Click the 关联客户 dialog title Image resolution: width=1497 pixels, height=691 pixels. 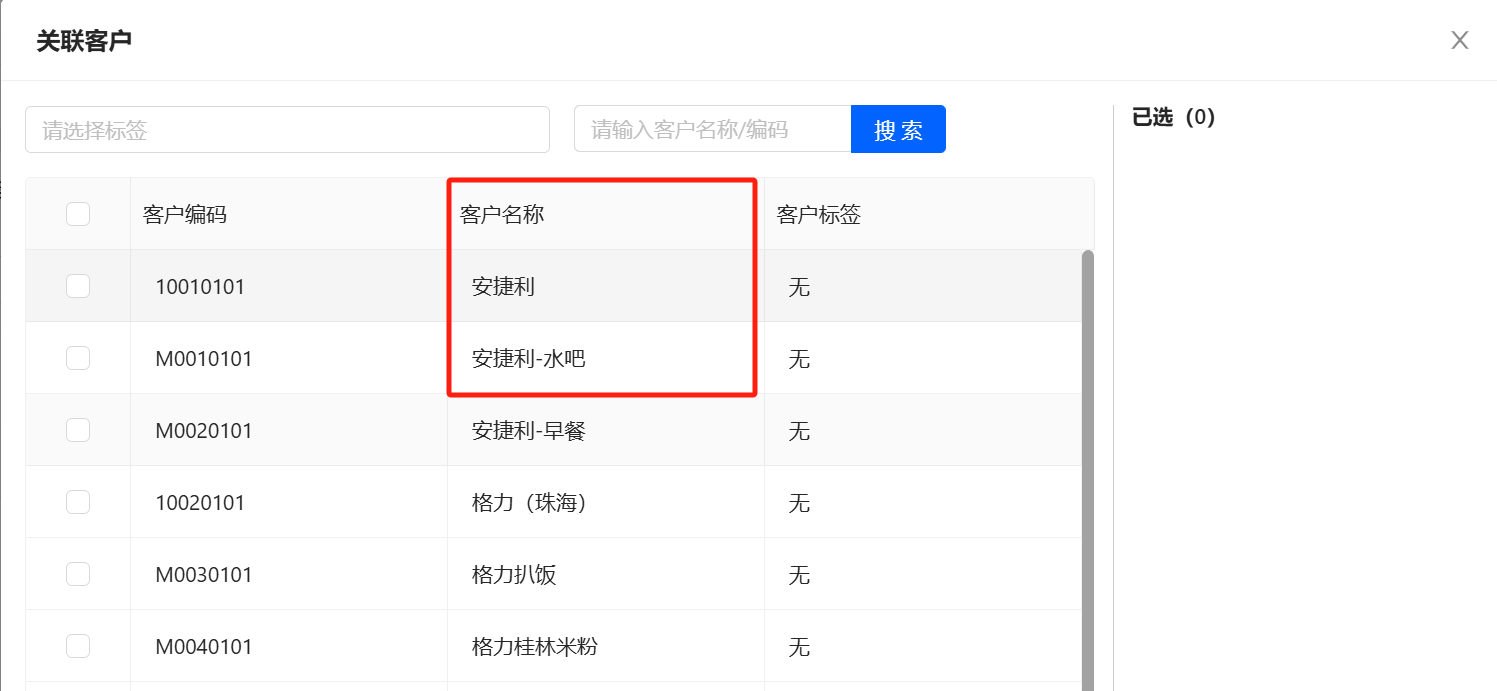[x=84, y=41]
